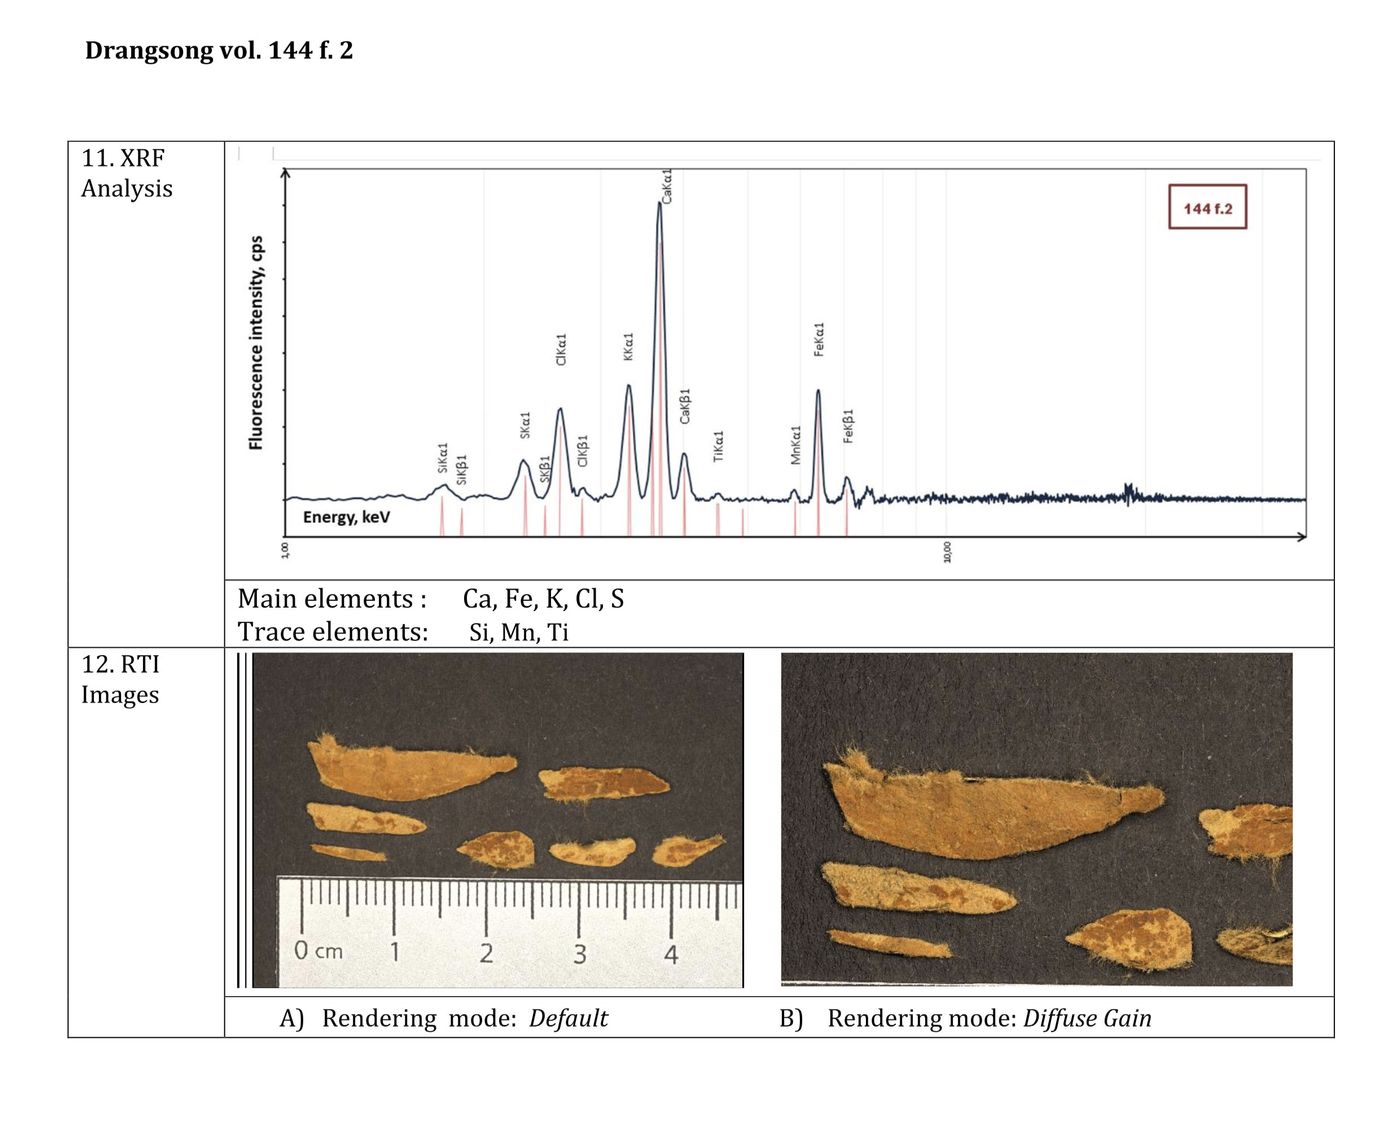This screenshot has width=1400, height=1148.
Task: Click the 'Ca, Fe, K, Cl, S' value
Action: (543, 599)
